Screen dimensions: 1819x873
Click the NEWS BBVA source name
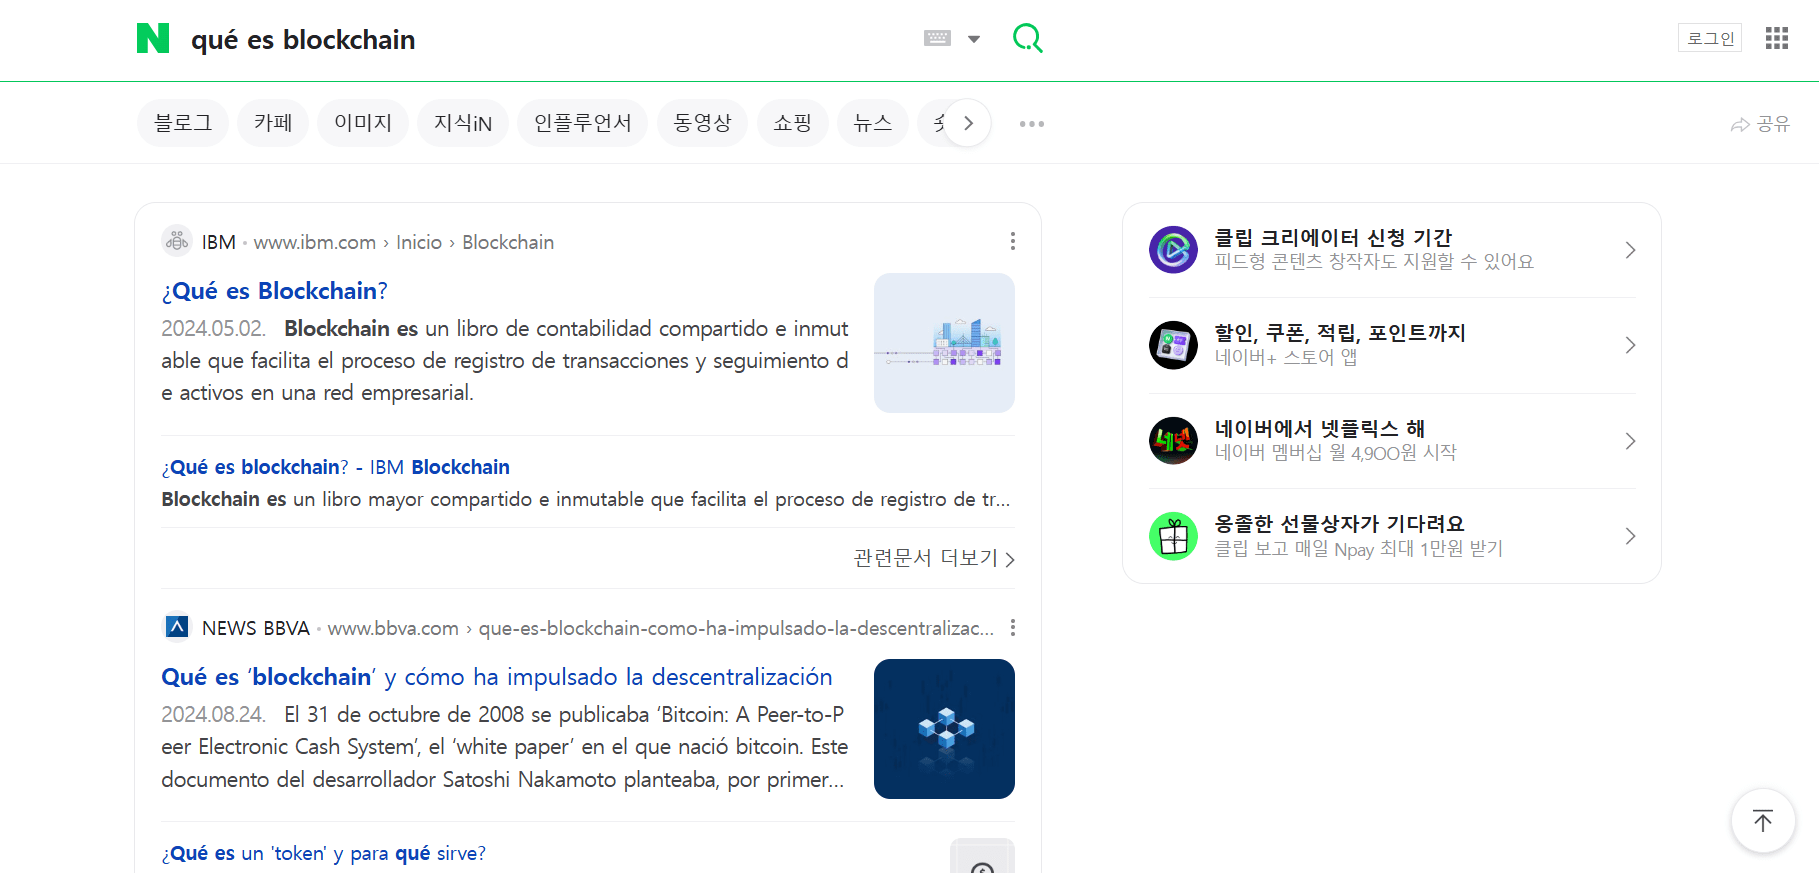(x=256, y=628)
